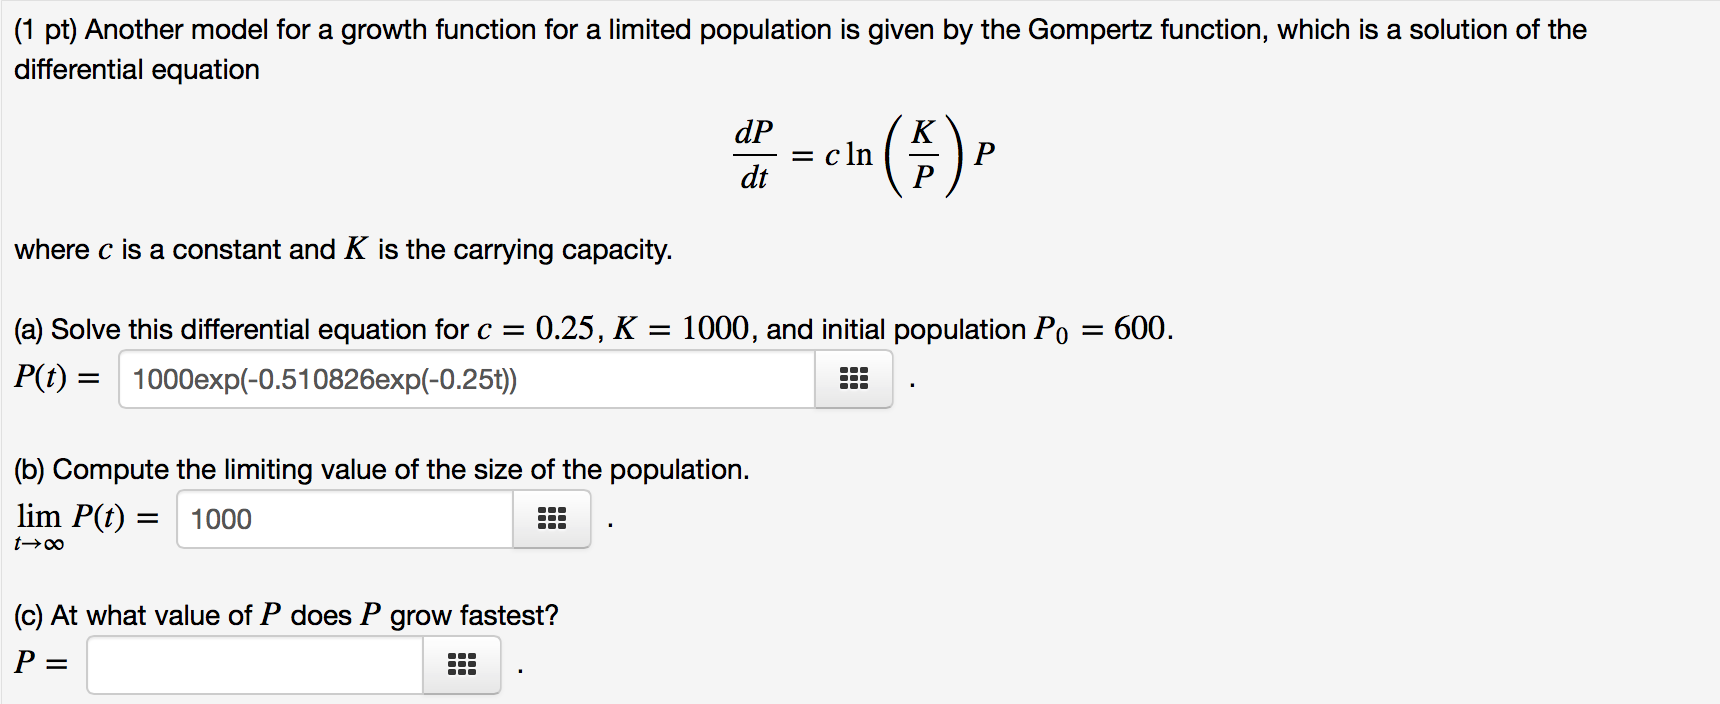Image resolution: width=1720 pixels, height=704 pixels.
Task: Click the carrying capacity sentence mentioning K
Action: tap(340, 249)
